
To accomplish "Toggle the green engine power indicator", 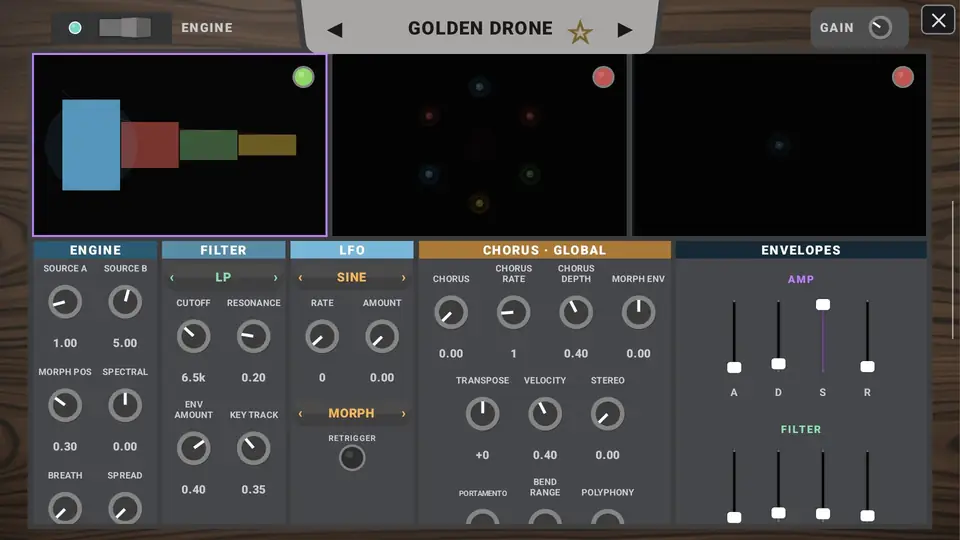I will click(x=303, y=77).
